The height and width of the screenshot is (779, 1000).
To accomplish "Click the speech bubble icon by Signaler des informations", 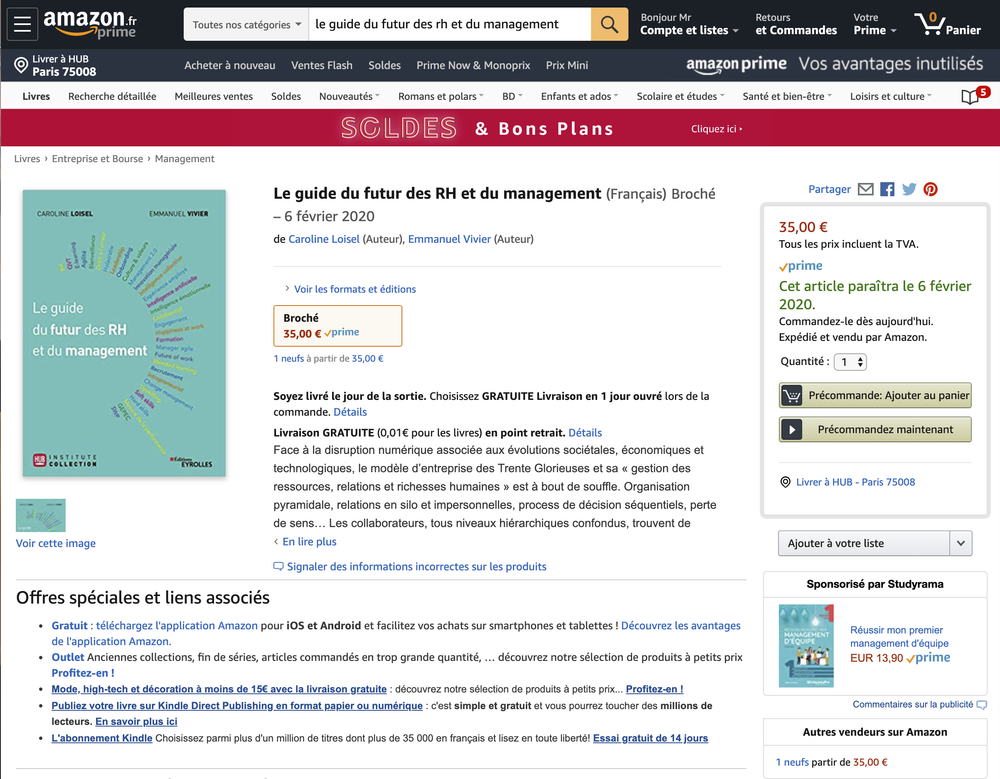I will click(x=278, y=567).
